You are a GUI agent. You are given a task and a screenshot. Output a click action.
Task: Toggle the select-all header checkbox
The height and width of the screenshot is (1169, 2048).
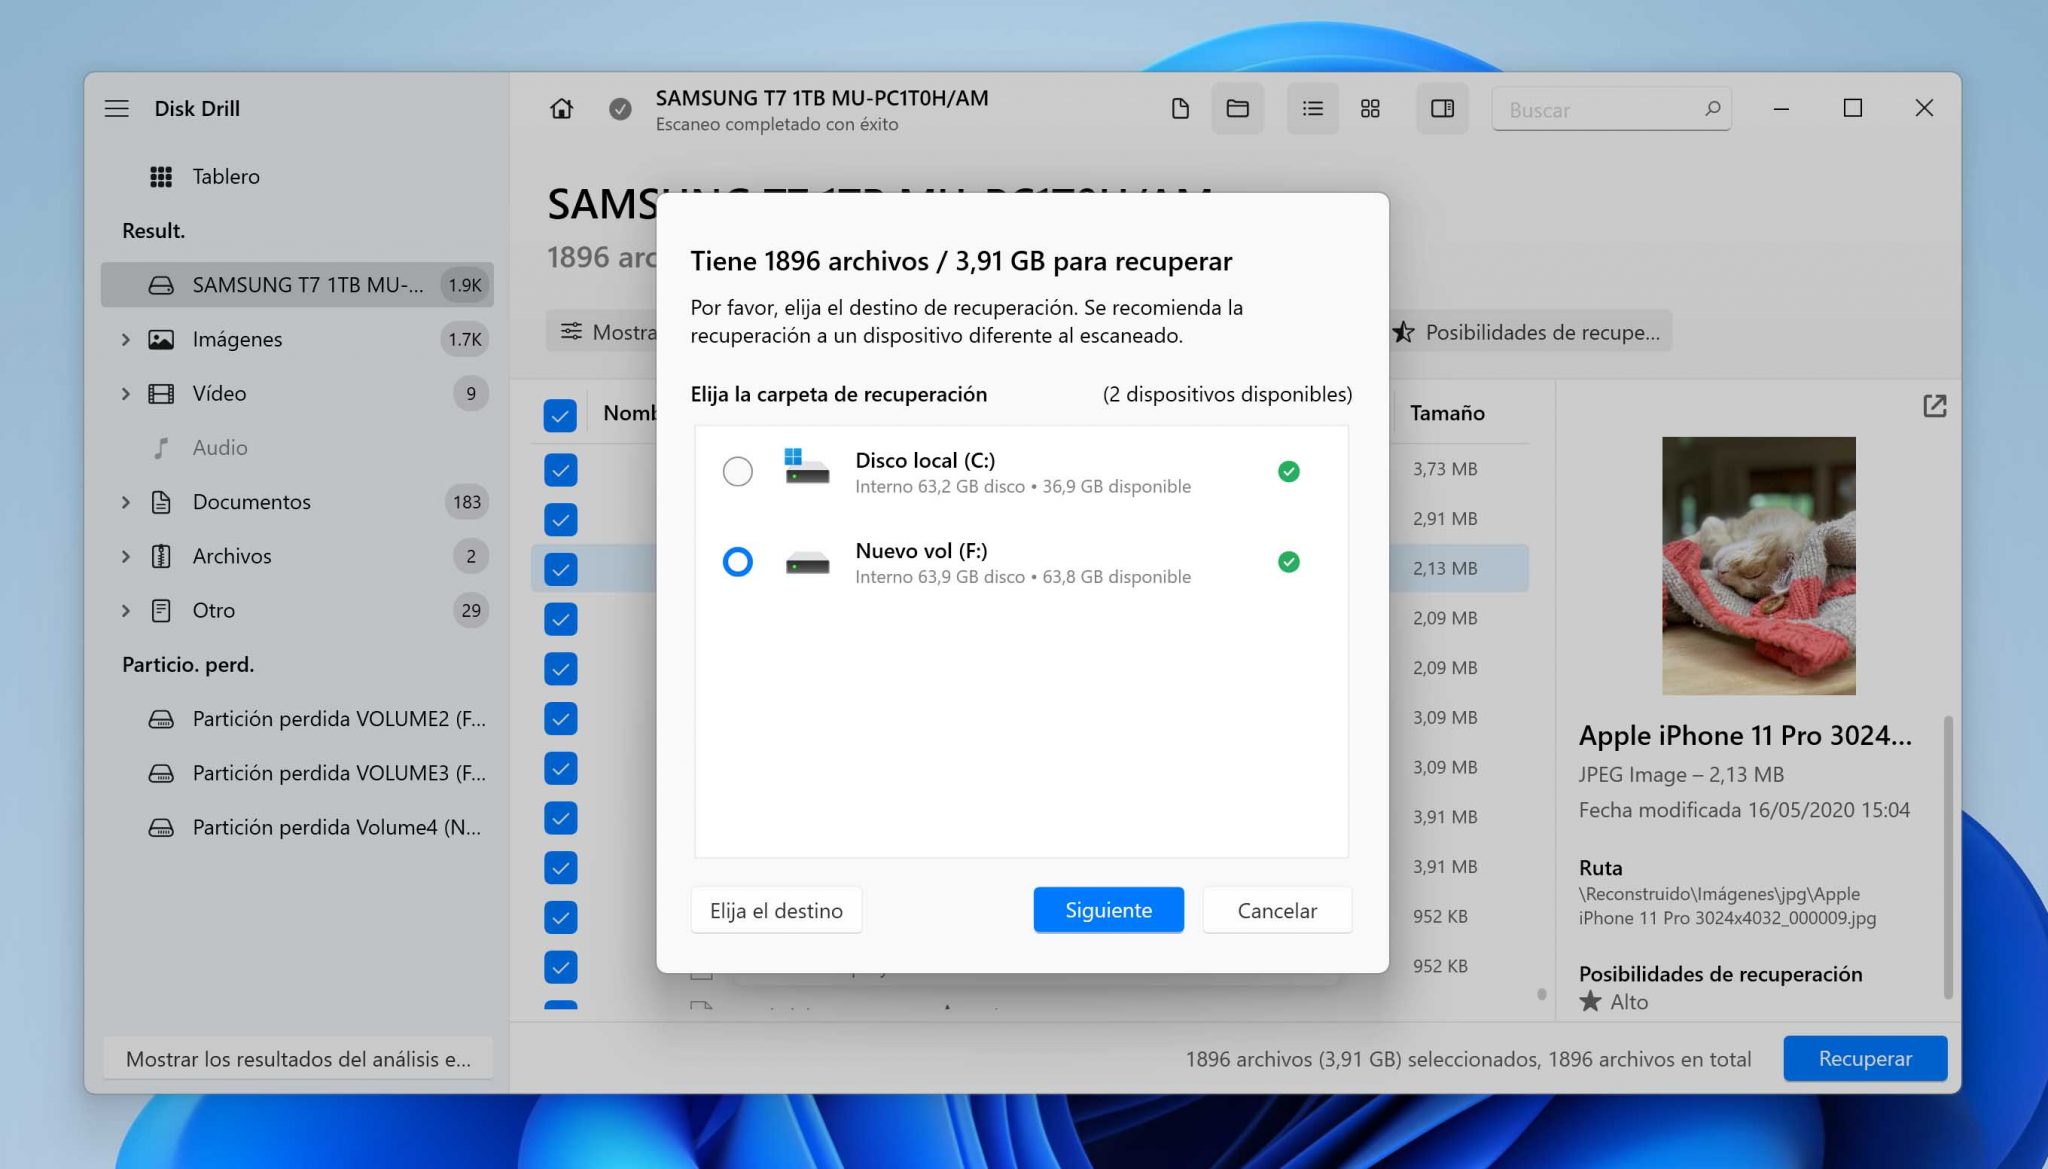[560, 414]
